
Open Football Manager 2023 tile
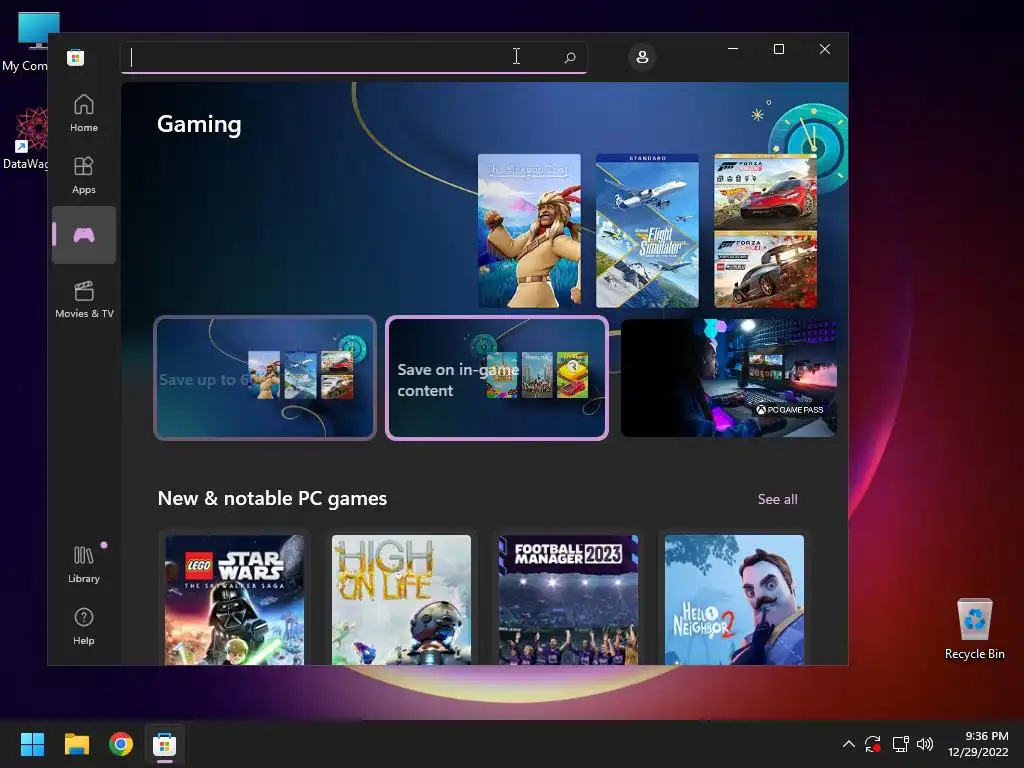[x=568, y=600]
